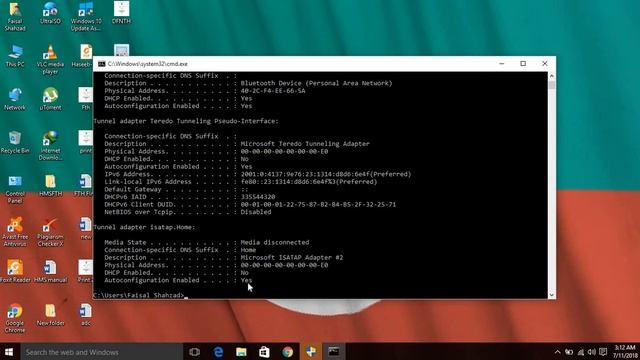Open the DFNTH file on desktop
The image size is (640, 360).
[121, 13]
